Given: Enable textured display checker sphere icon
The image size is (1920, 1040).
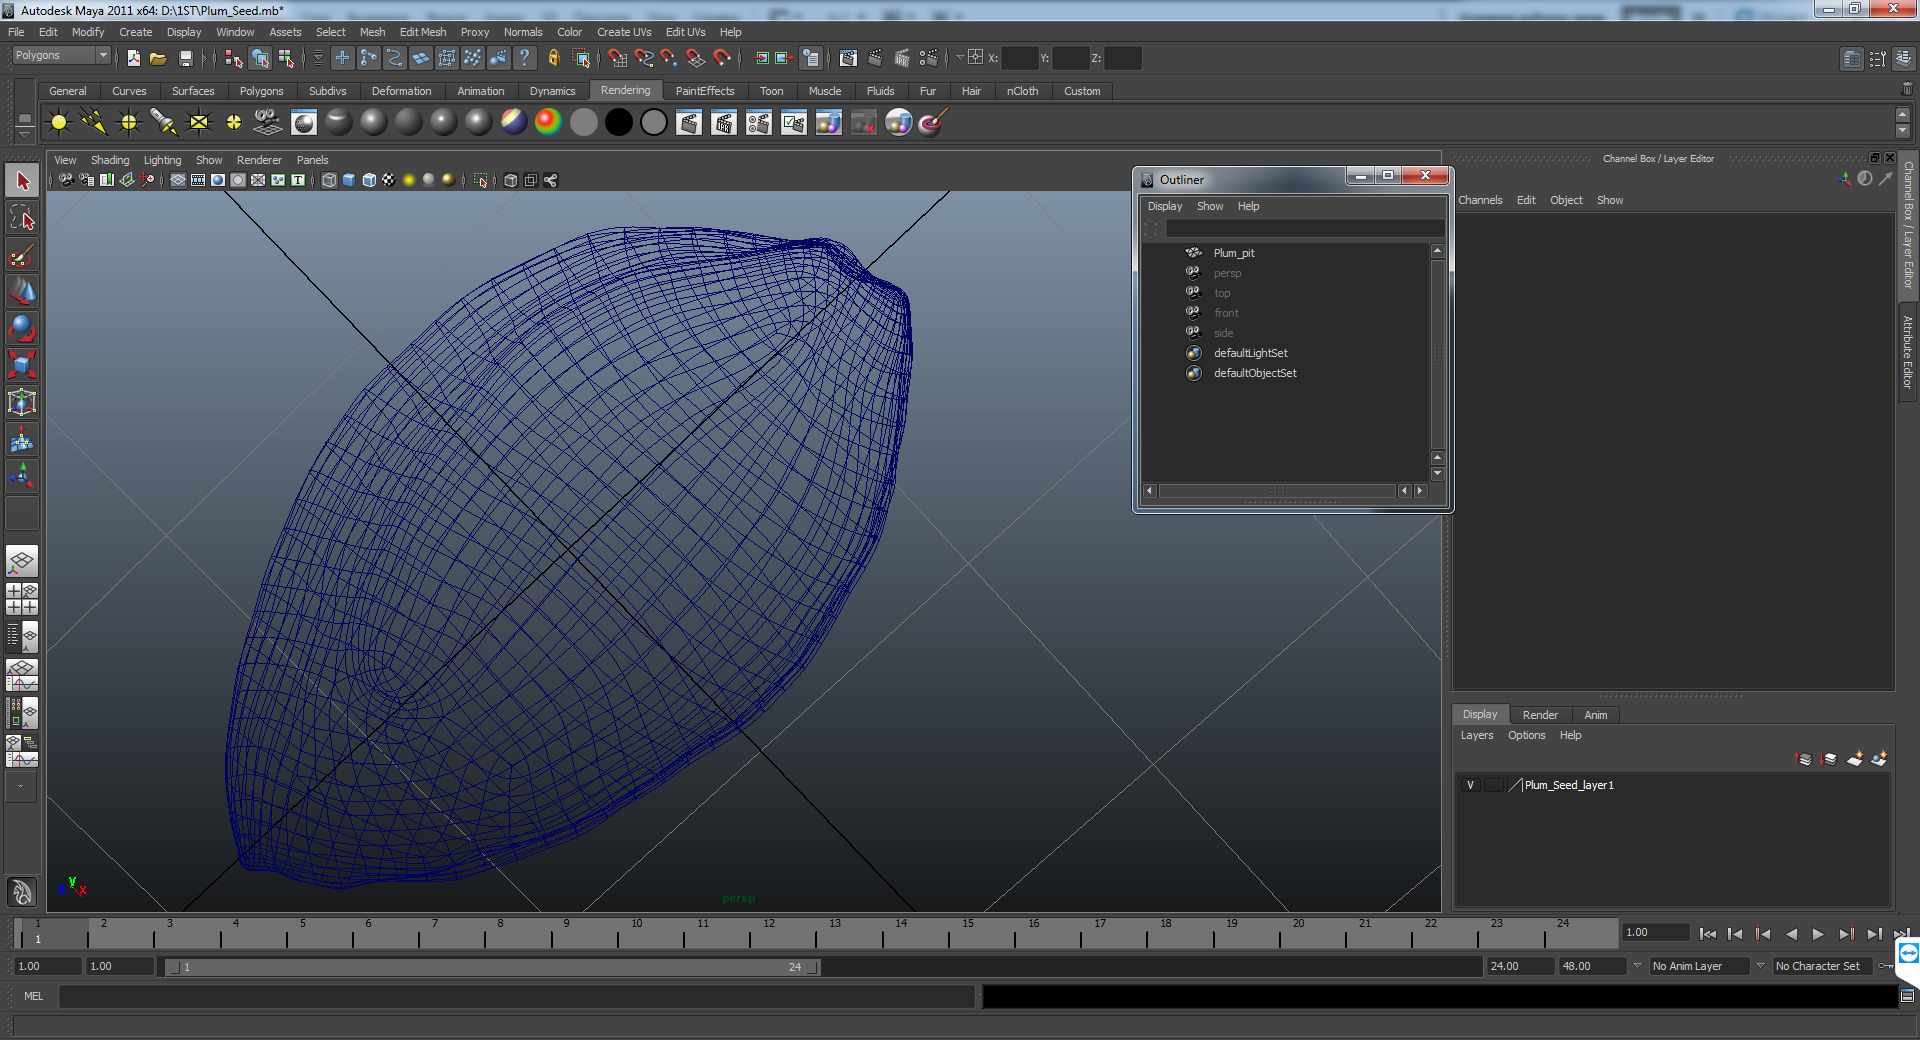Looking at the screenshot, I should click(389, 180).
